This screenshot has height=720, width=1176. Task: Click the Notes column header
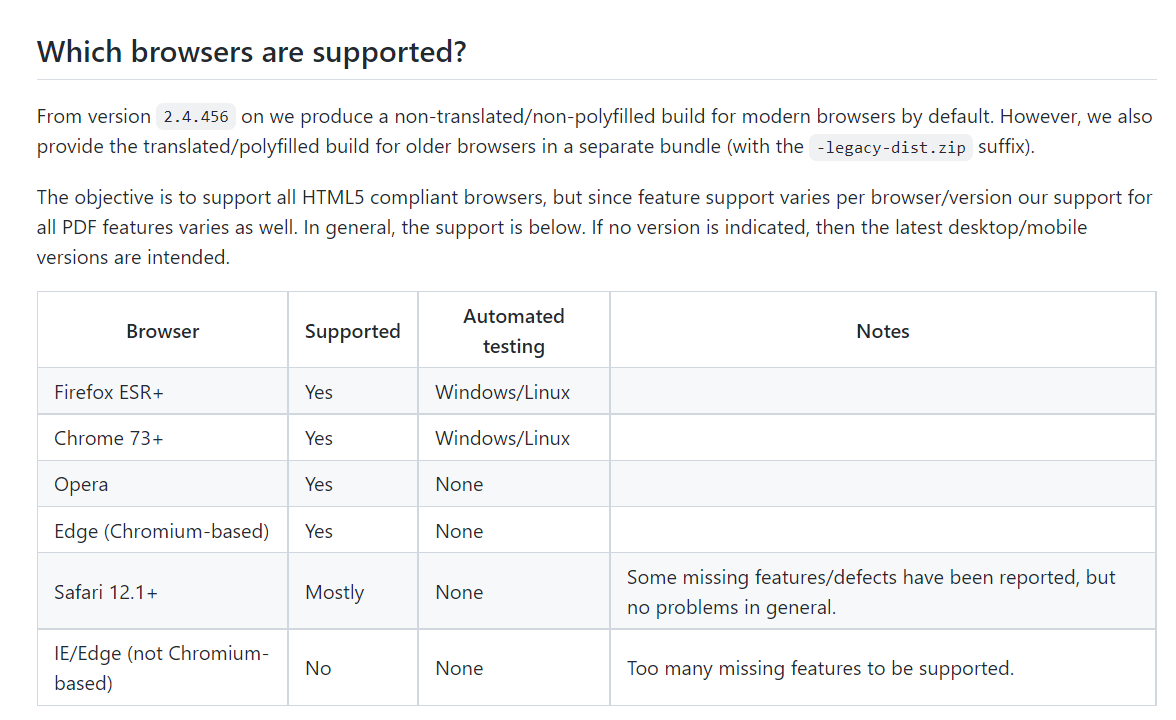coord(882,331)
